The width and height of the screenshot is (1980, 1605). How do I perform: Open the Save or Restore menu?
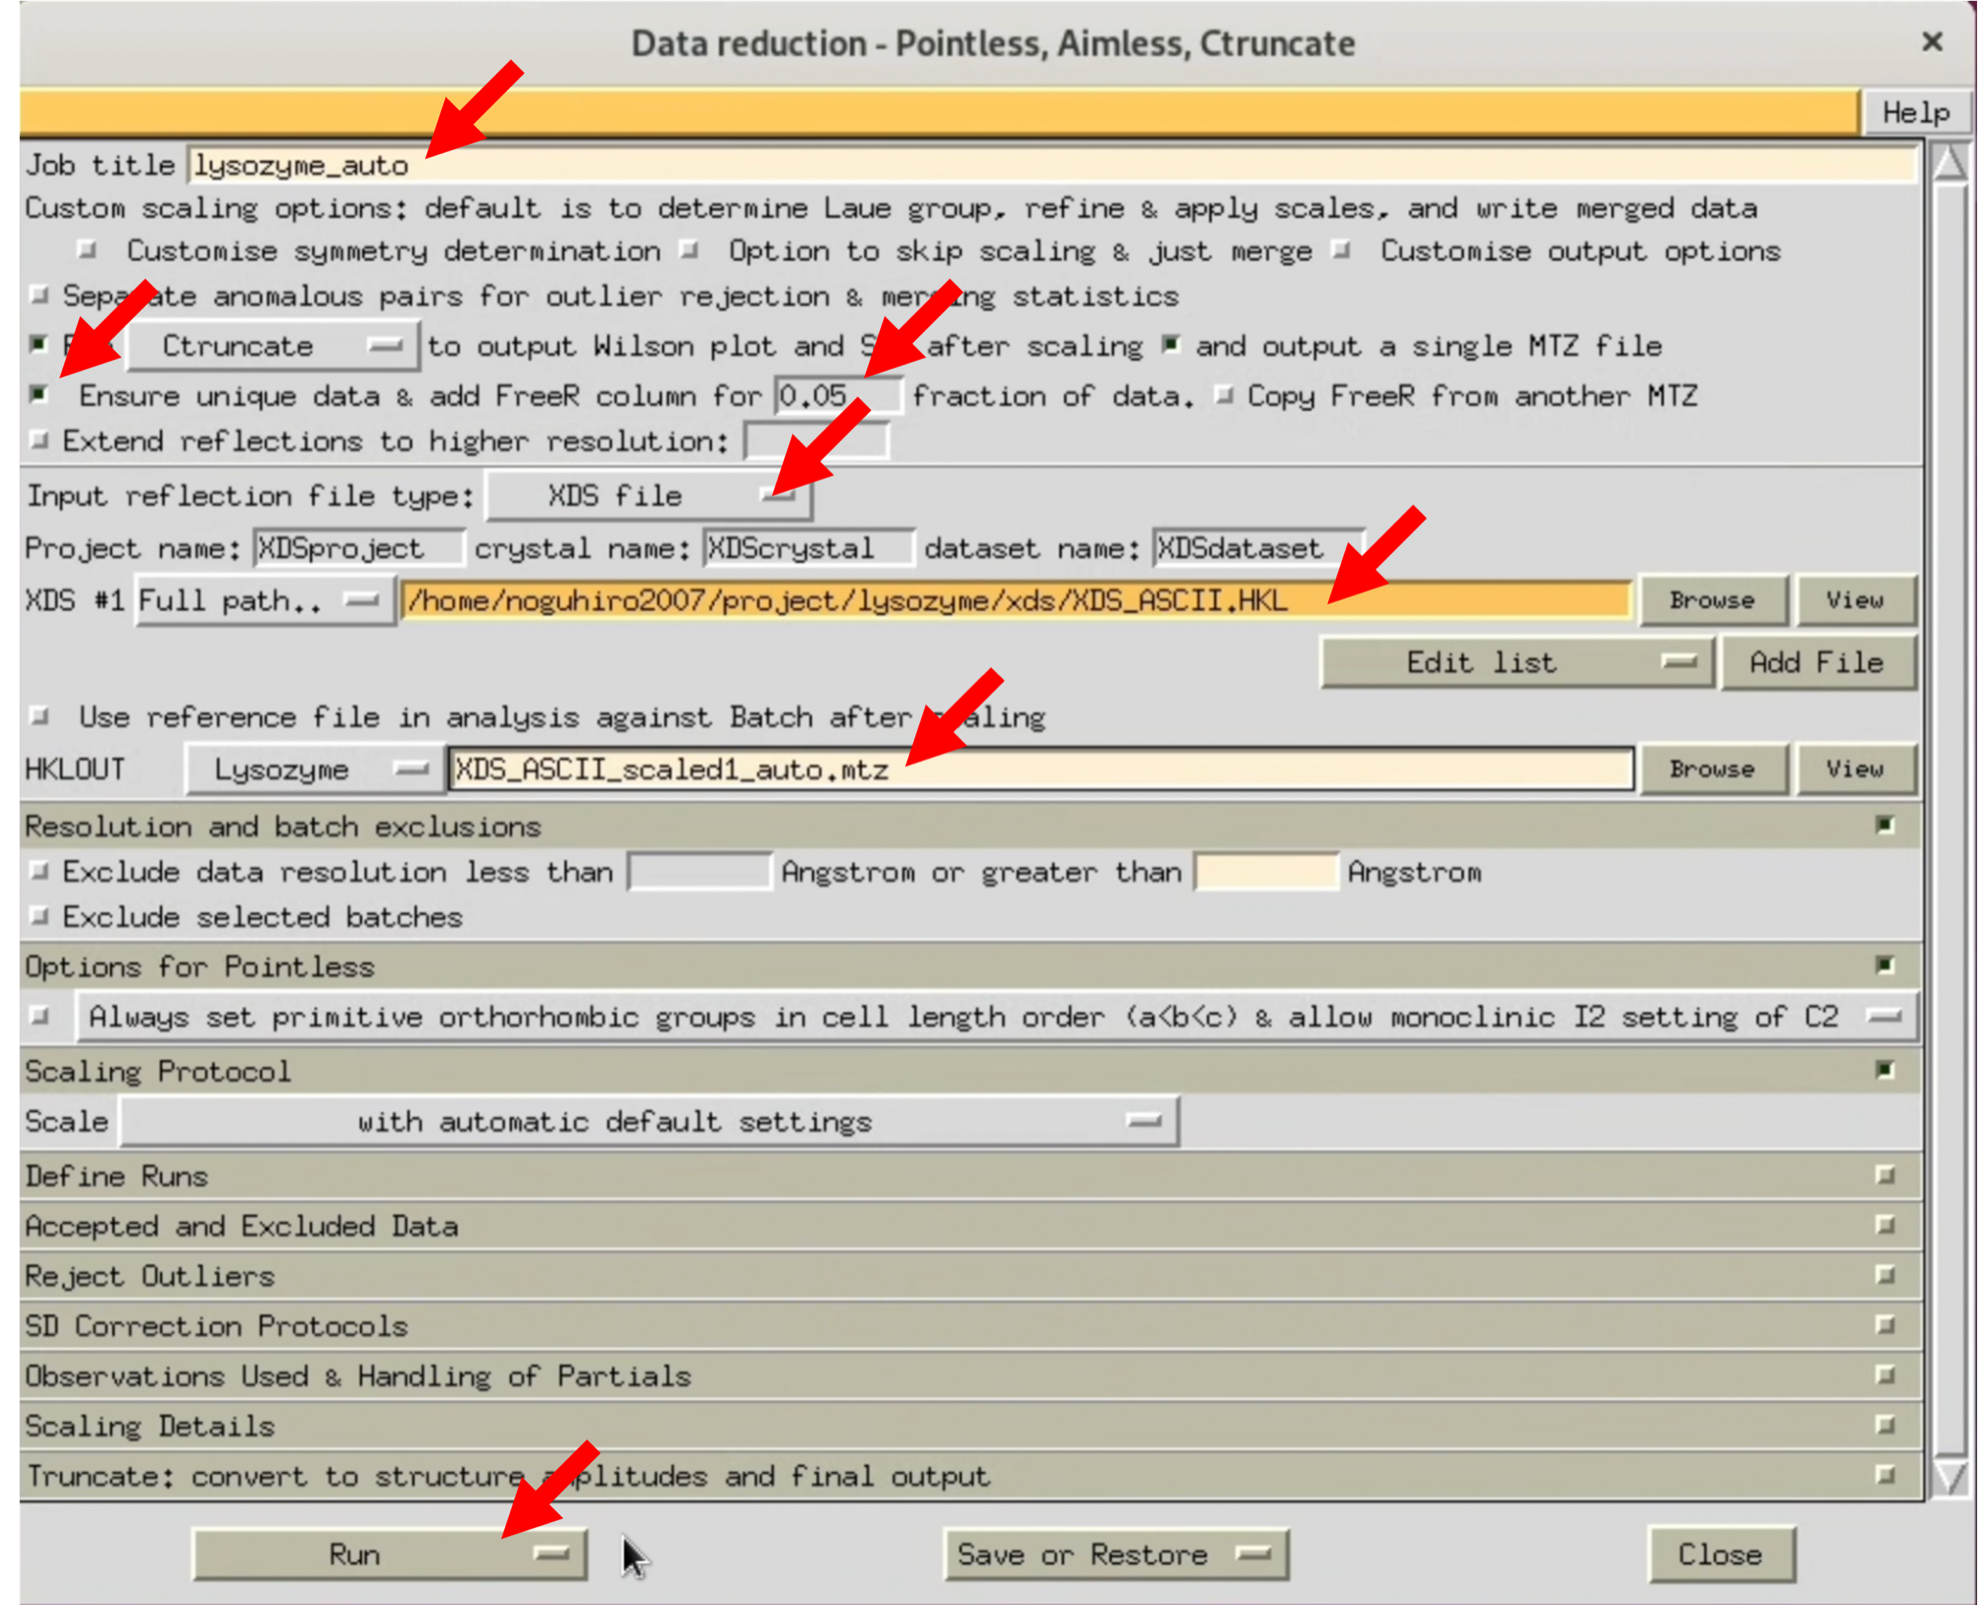point(1115,1555)
